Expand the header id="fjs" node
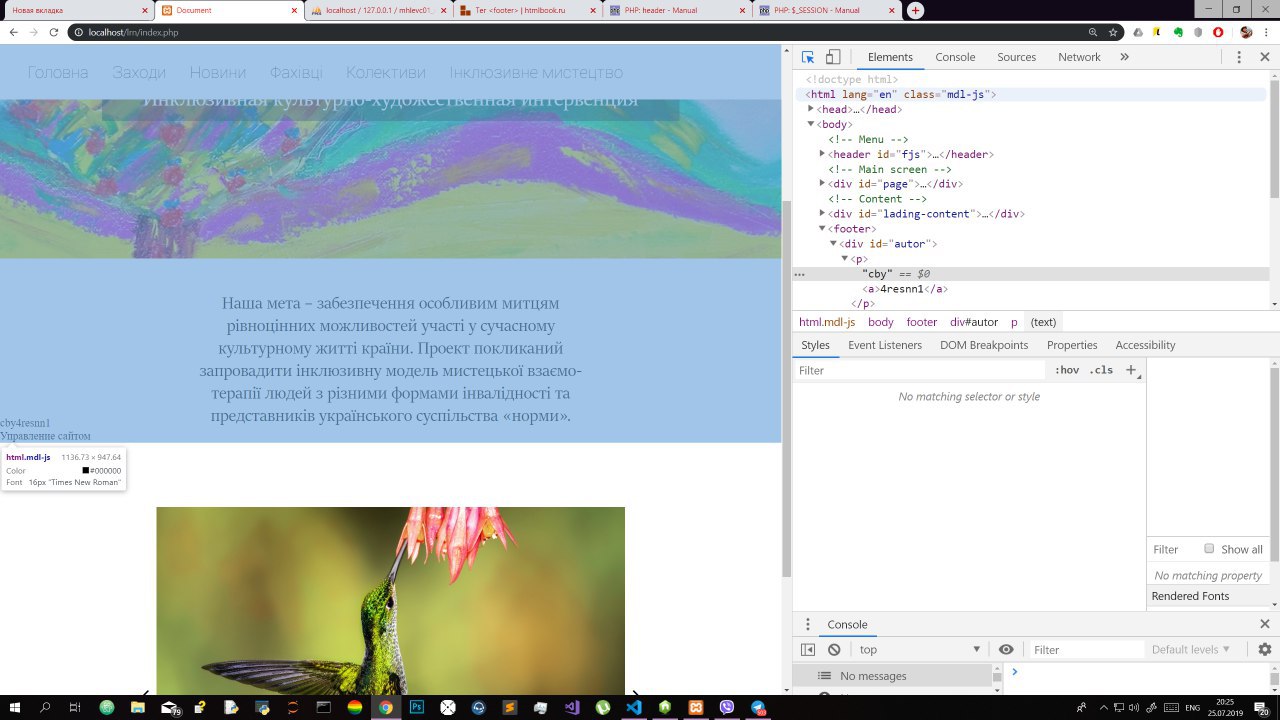1280x720 pixels. (x=822, y=154)
